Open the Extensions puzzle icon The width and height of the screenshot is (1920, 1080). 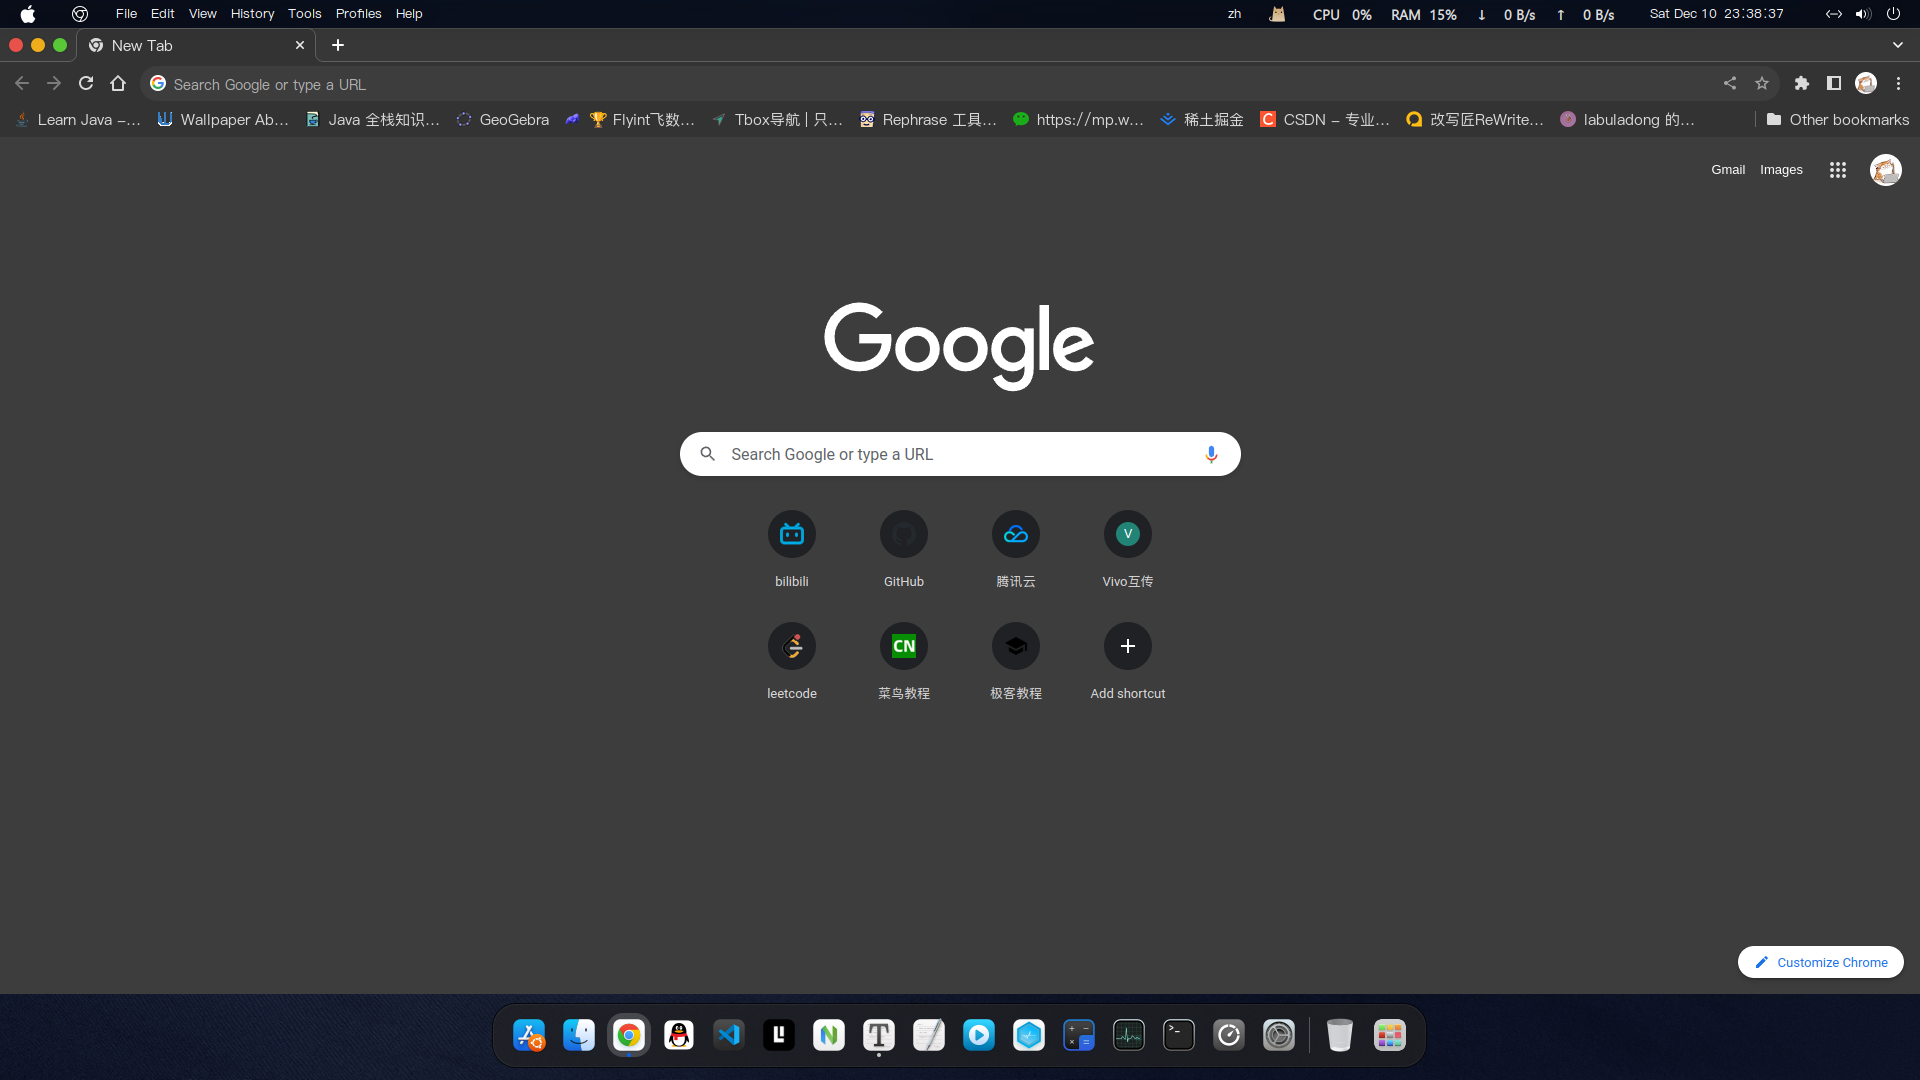click(1802, 84)
